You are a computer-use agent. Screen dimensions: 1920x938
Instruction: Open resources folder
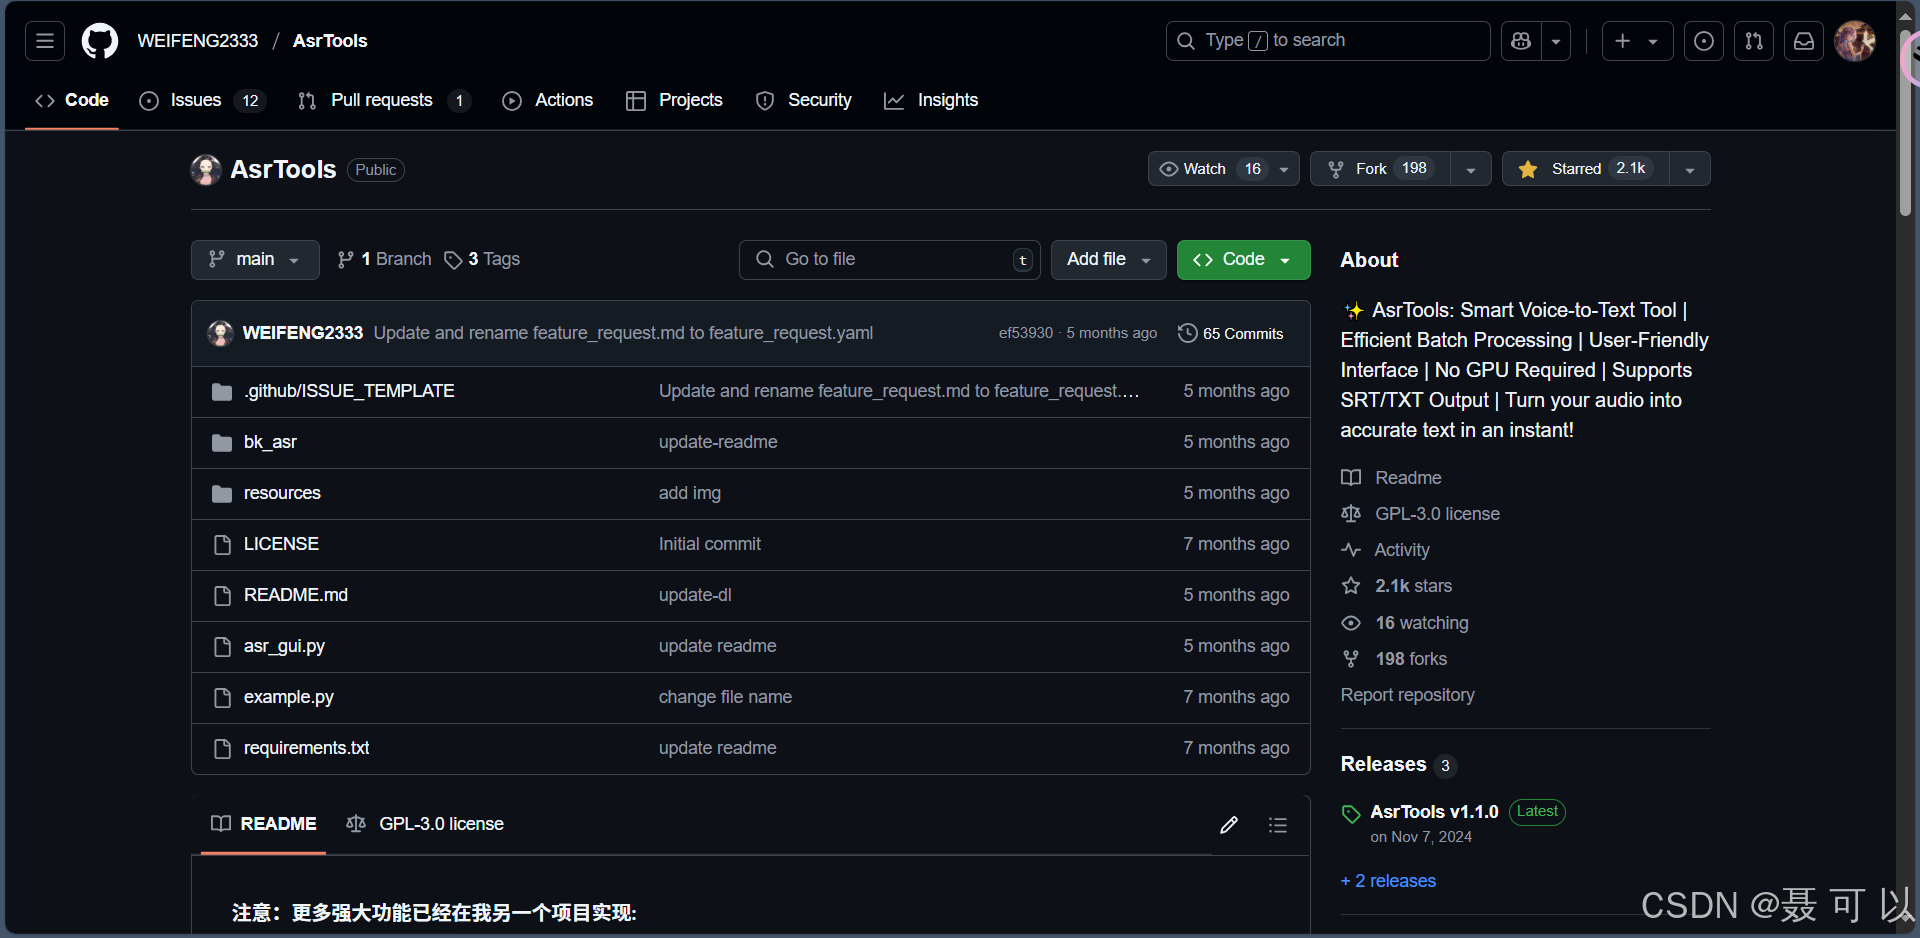coord(282,493)
